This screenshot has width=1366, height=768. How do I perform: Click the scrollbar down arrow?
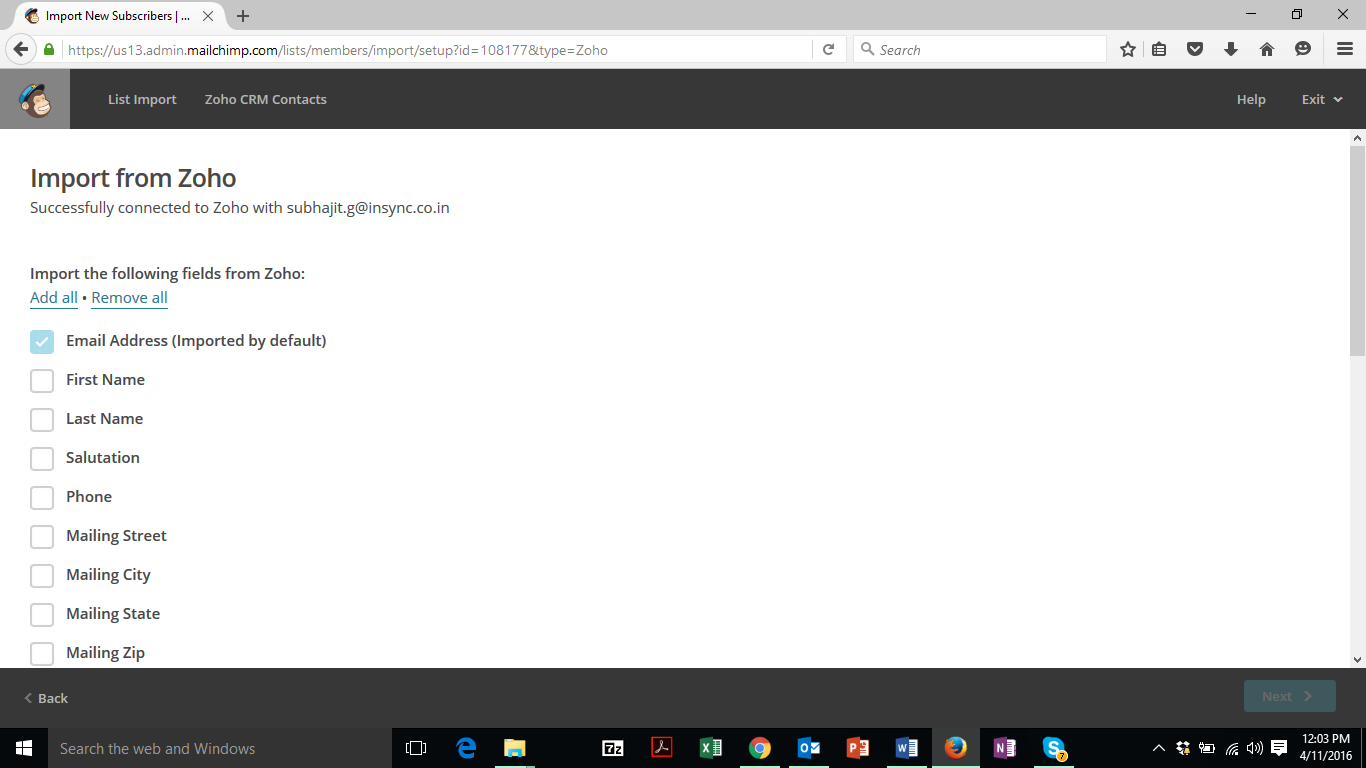[1357, 659]
